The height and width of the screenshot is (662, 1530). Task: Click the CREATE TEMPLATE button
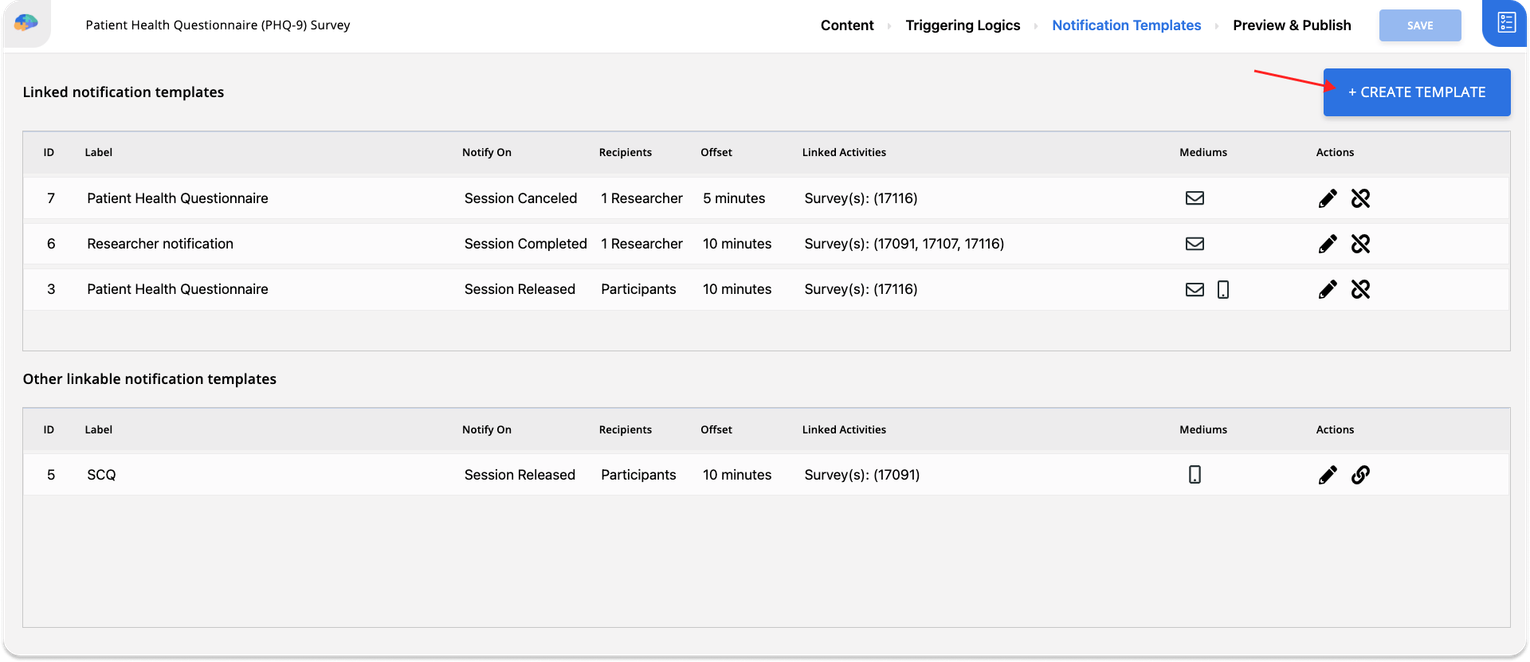(1416, 91)
